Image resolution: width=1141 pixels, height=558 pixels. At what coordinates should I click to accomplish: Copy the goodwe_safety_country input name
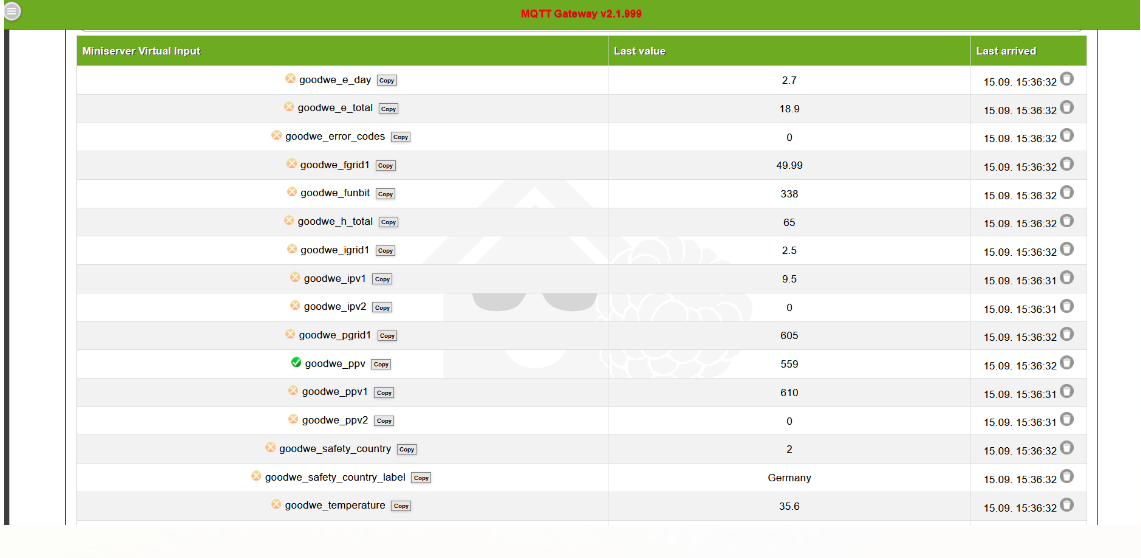[407, 450]
